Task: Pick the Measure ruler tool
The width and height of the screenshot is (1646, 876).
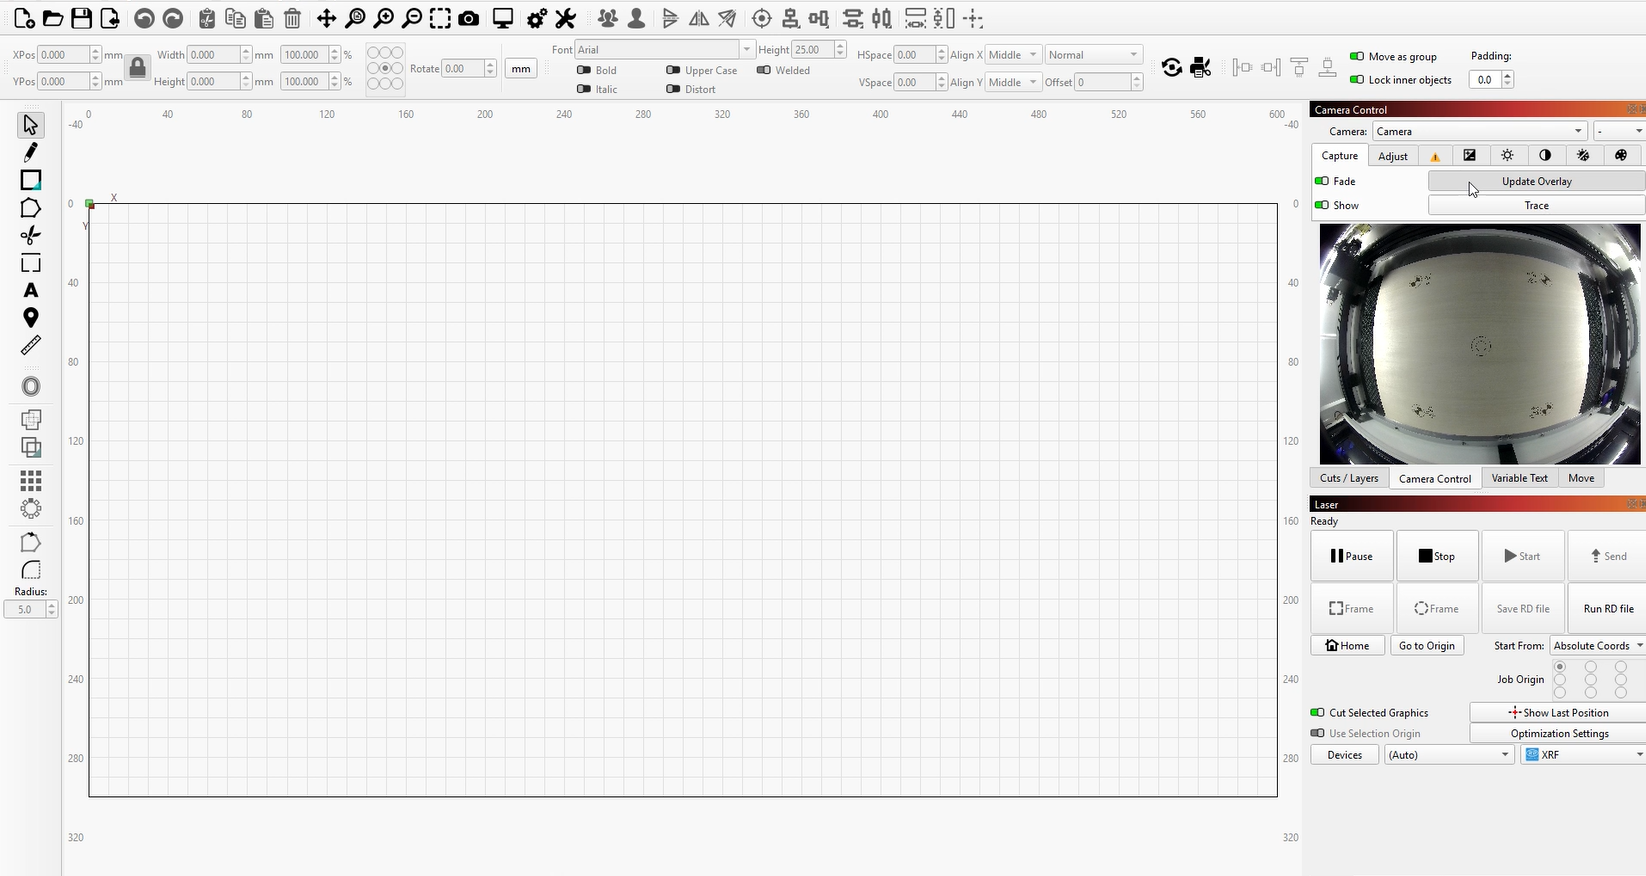Action: tap(31, 346)
